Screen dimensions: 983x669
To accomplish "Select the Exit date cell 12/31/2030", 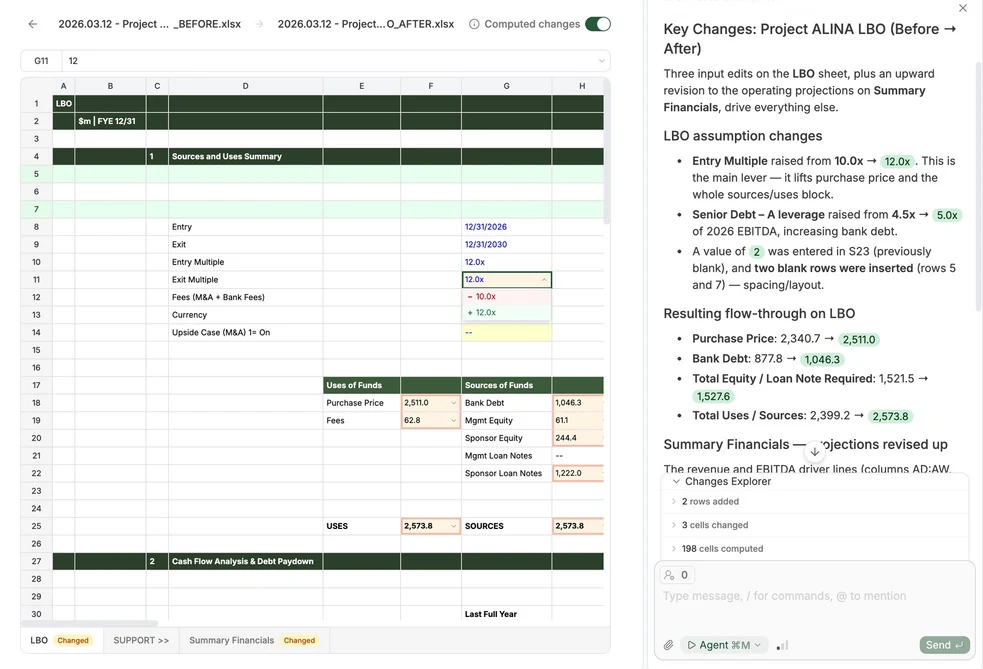I will tap(507, 245).
